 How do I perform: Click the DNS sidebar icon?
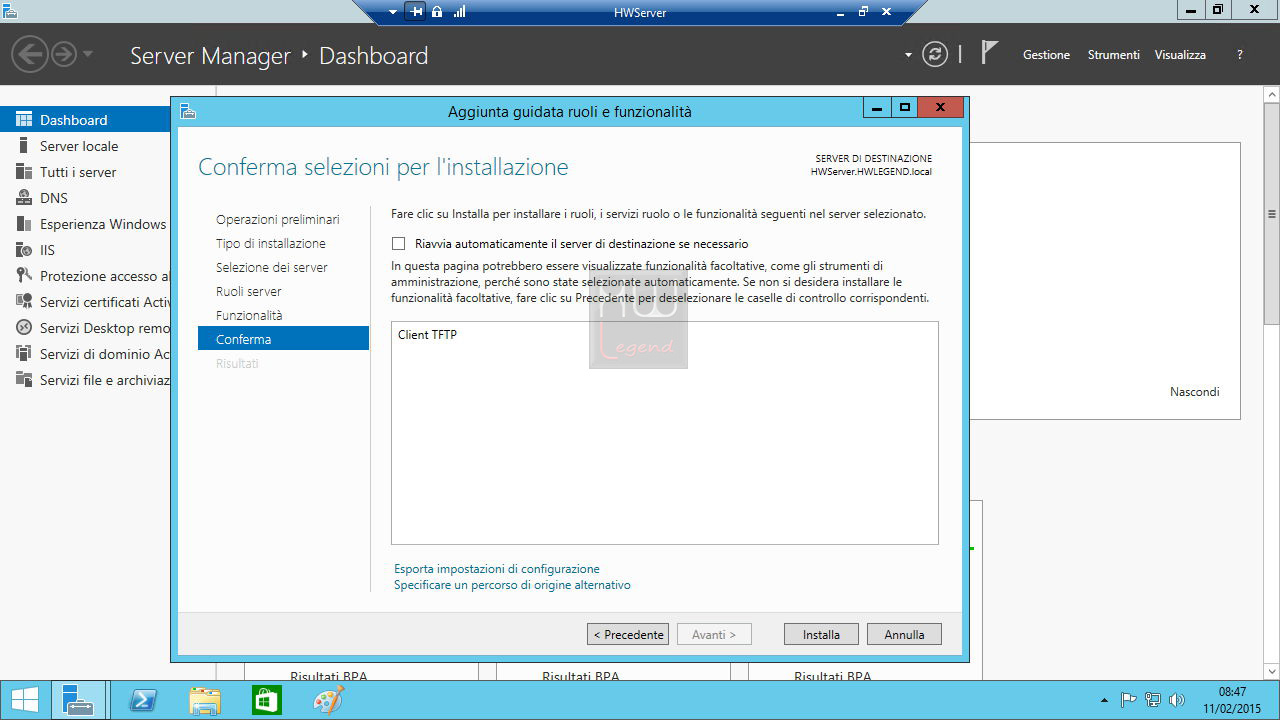[x=23, y=198]
